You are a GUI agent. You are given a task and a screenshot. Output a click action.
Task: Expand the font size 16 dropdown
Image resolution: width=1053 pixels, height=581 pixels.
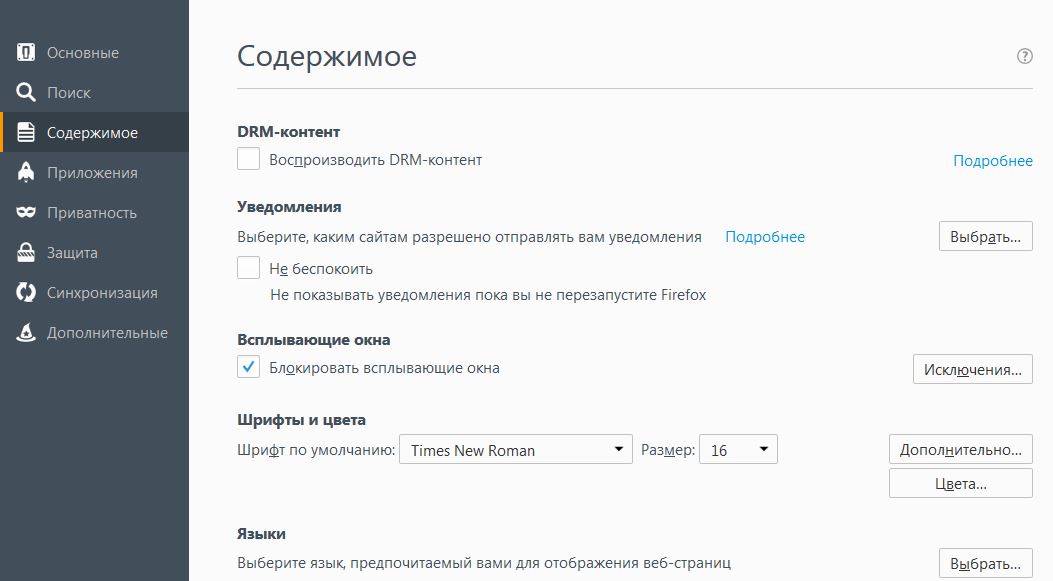coord(738,450)
